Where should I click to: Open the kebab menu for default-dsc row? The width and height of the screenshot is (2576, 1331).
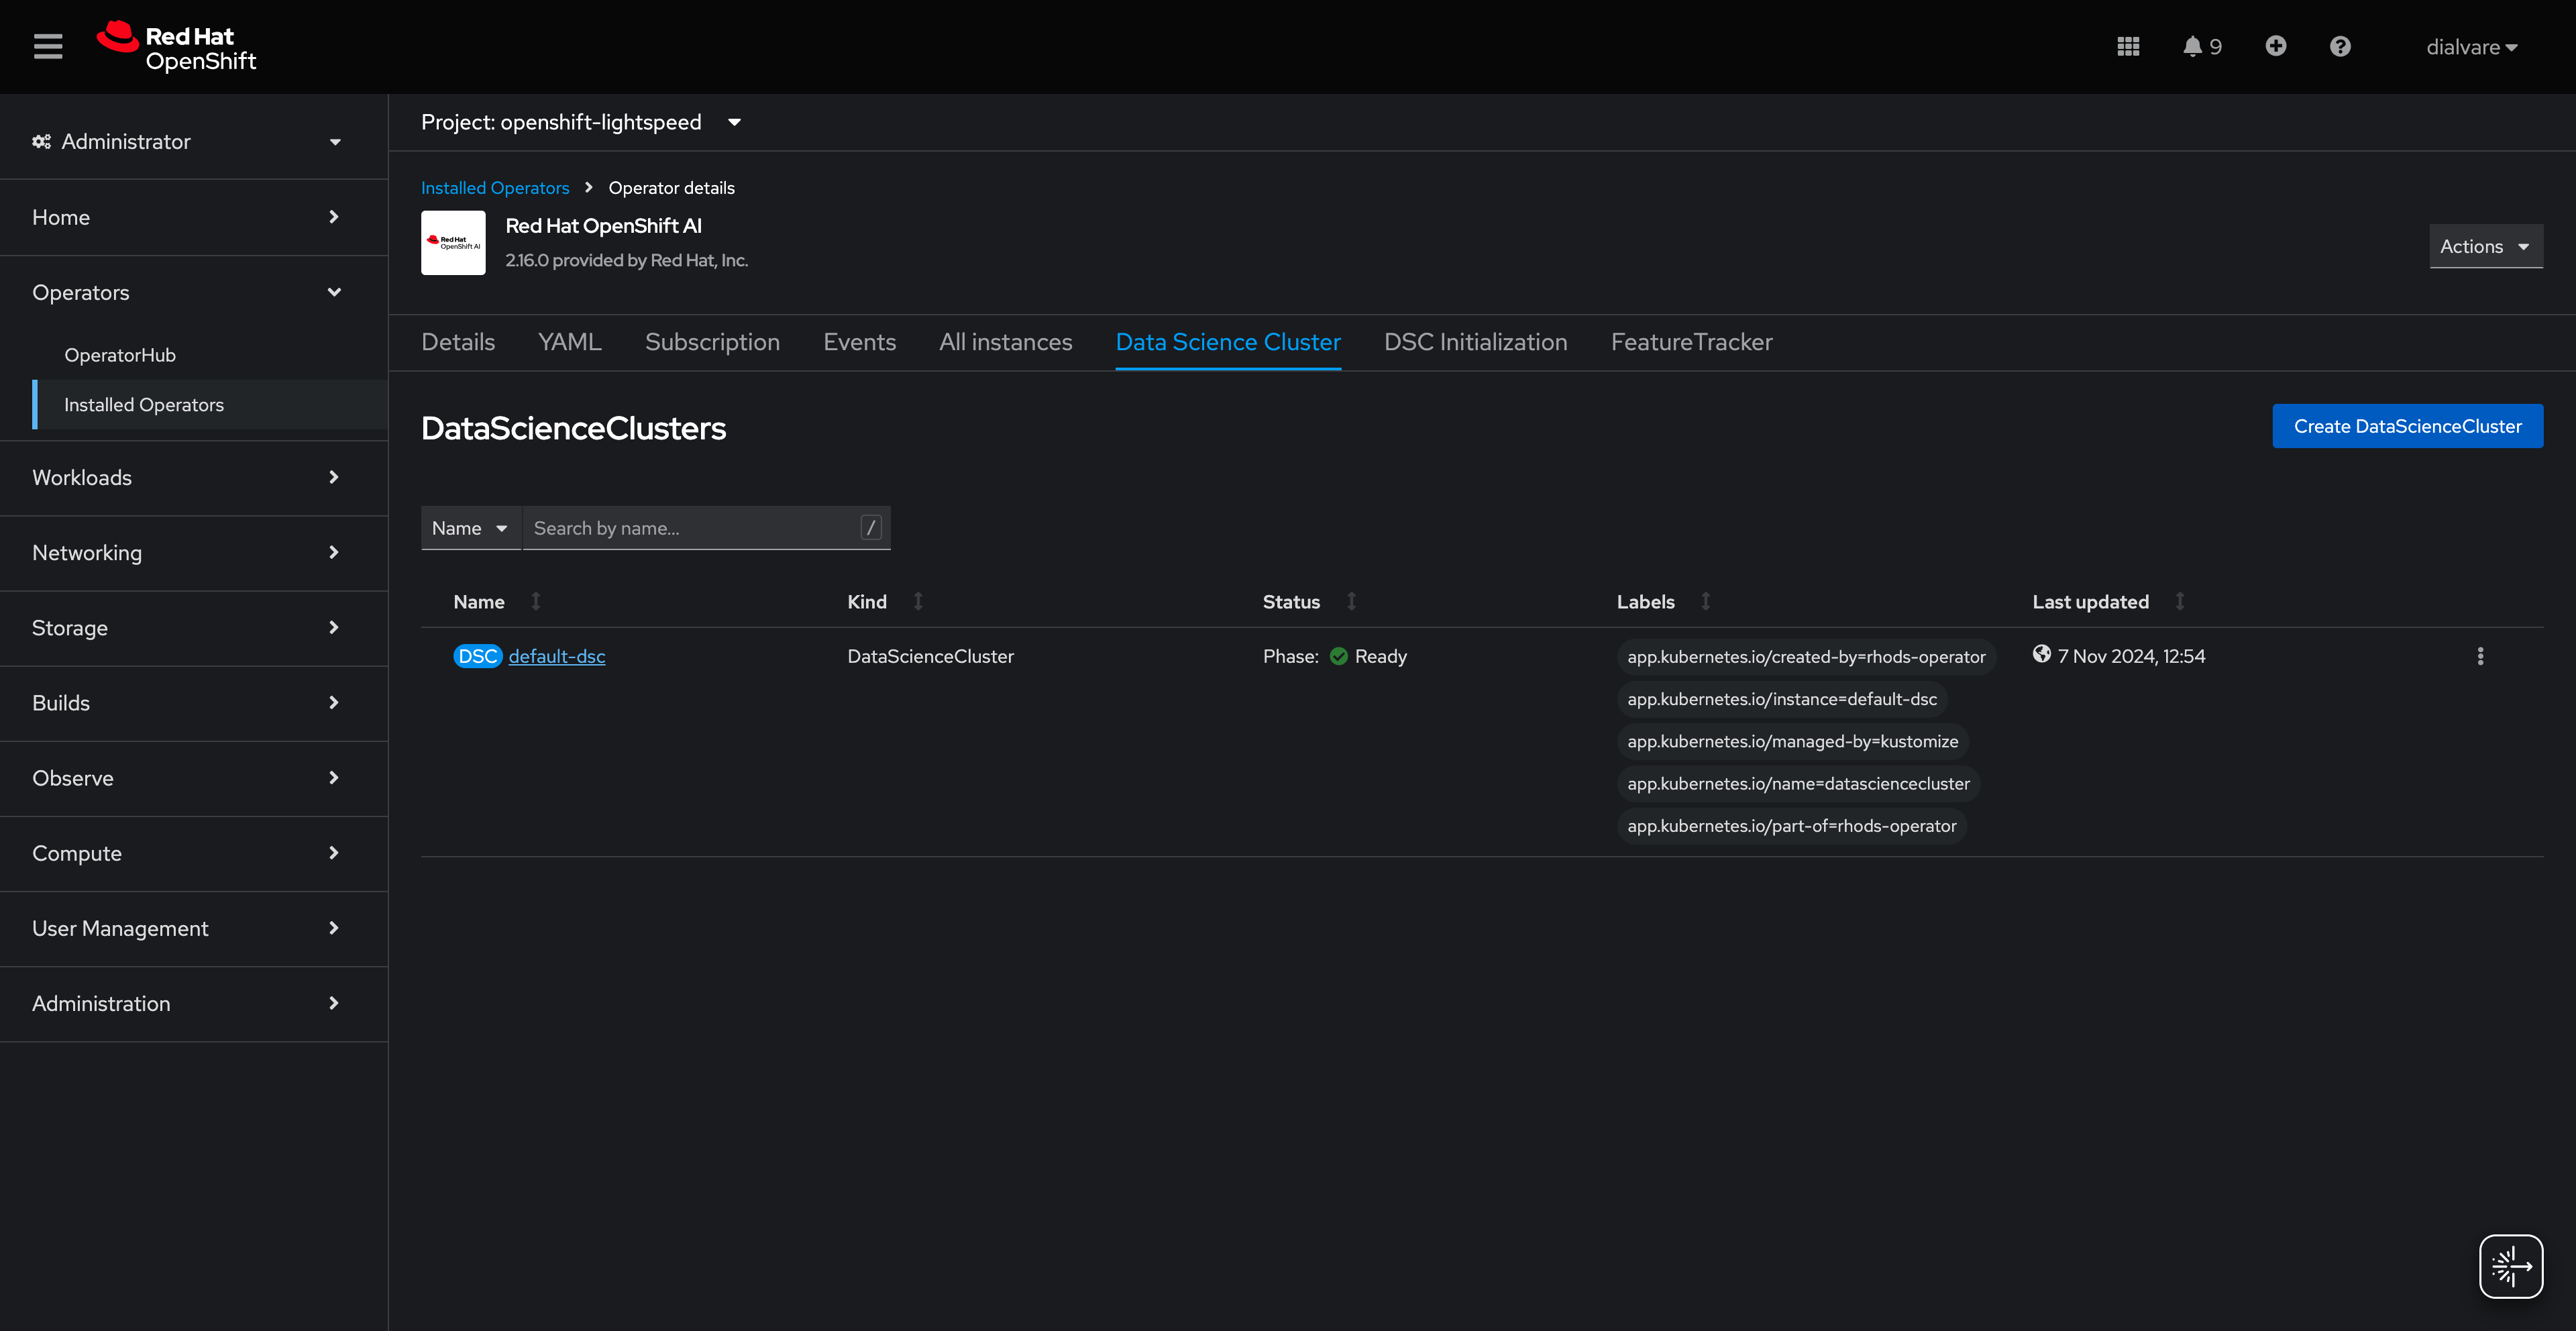pyautogui.click(x=2481, y=656)
